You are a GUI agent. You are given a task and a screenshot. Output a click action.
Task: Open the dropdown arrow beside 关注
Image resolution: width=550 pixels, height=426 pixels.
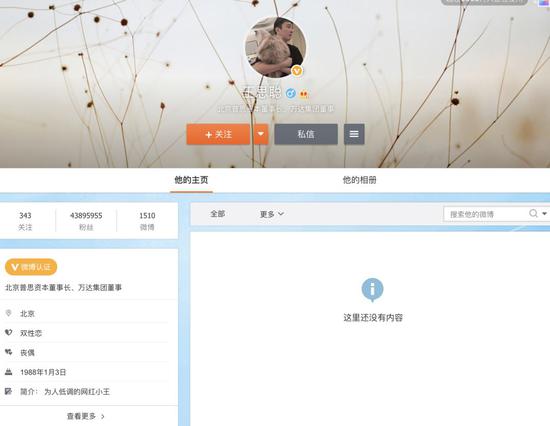(x=261, y=134)
